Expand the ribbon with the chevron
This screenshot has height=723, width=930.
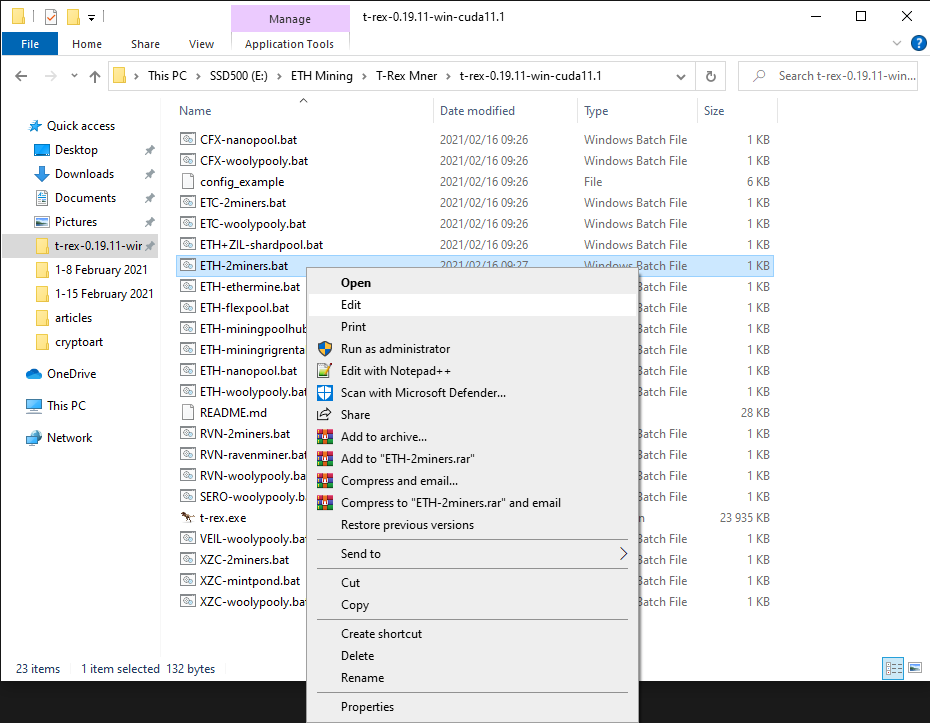point(897,43)
